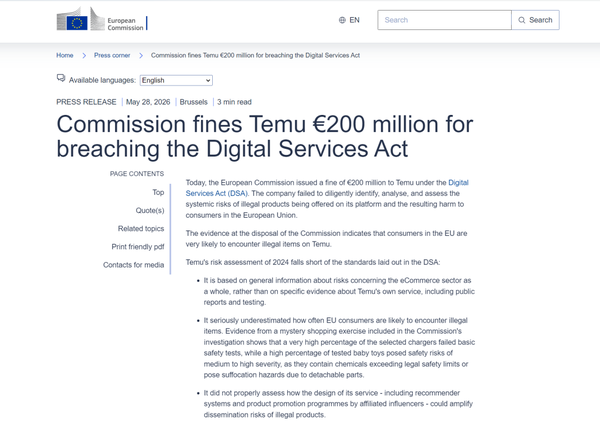The width and height of the screenshot is (600, 423).
Task: Jump to Contacts for media section
Action: pyautogui.click(x=133, y=265)
